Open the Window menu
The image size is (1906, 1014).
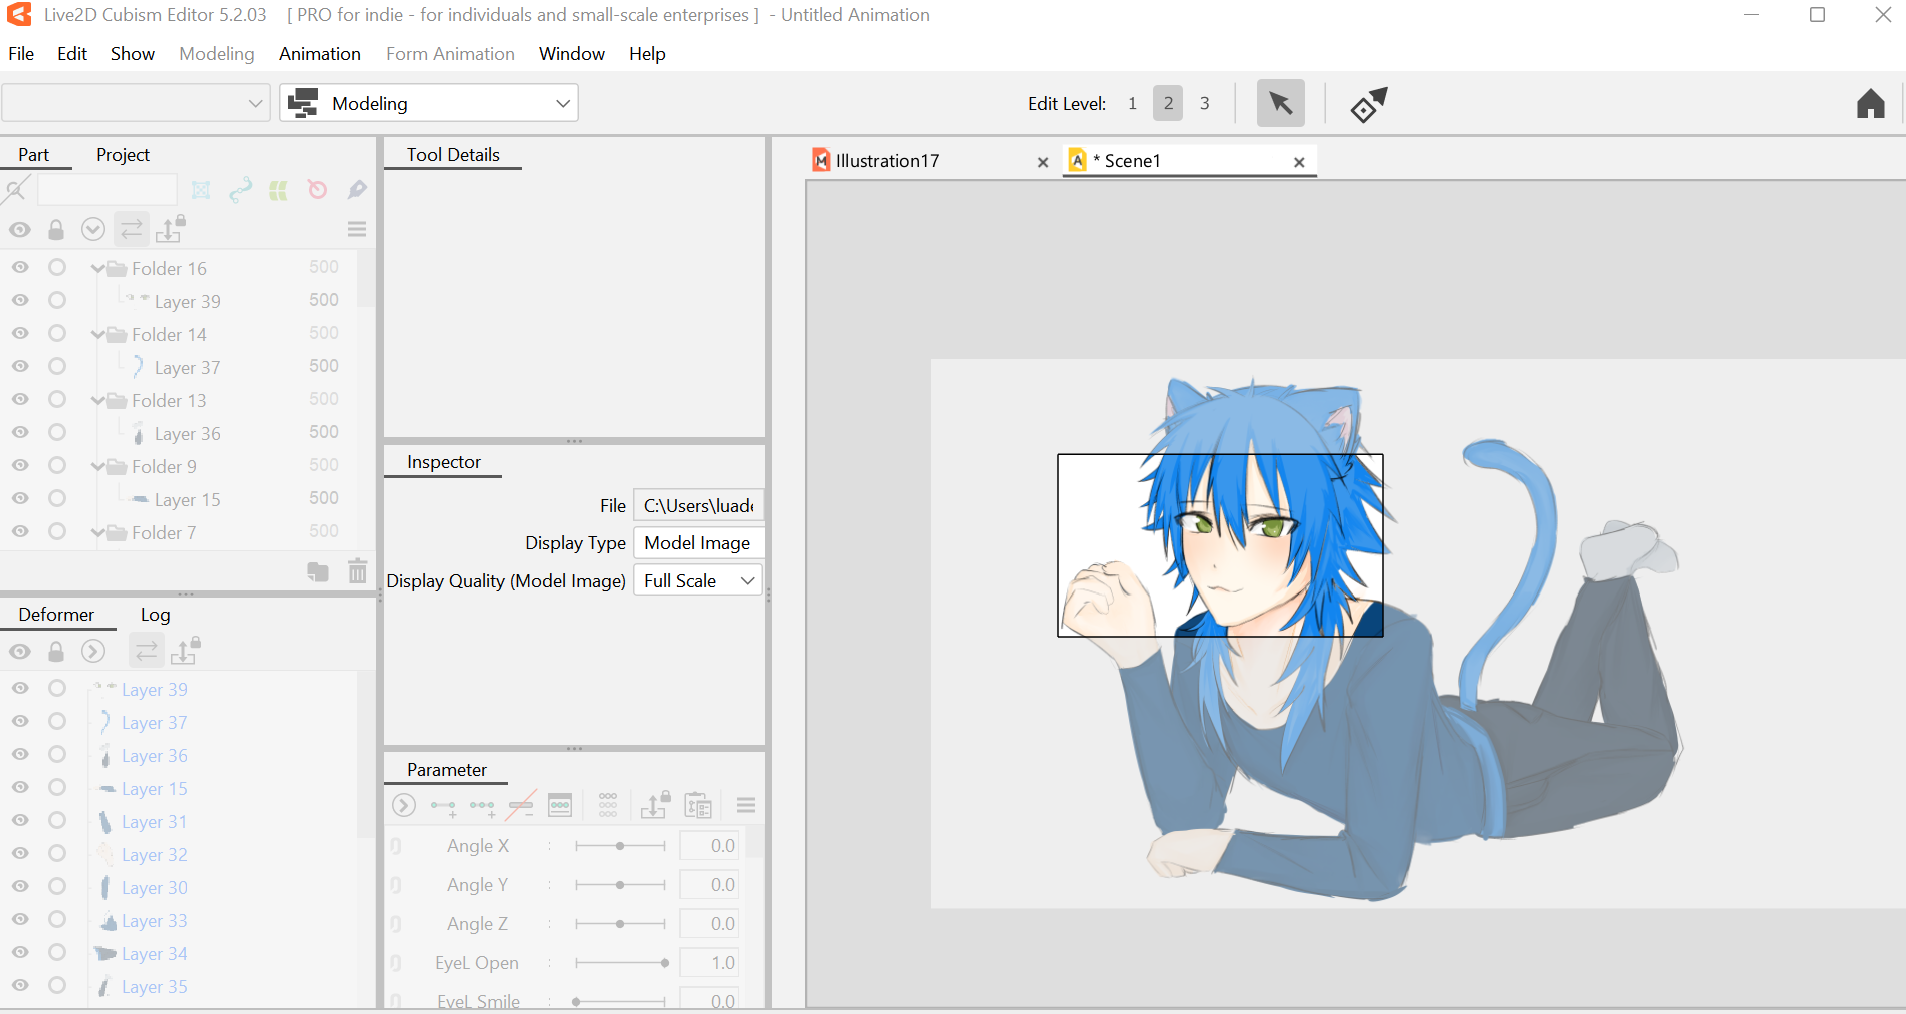tap(572, 54)
